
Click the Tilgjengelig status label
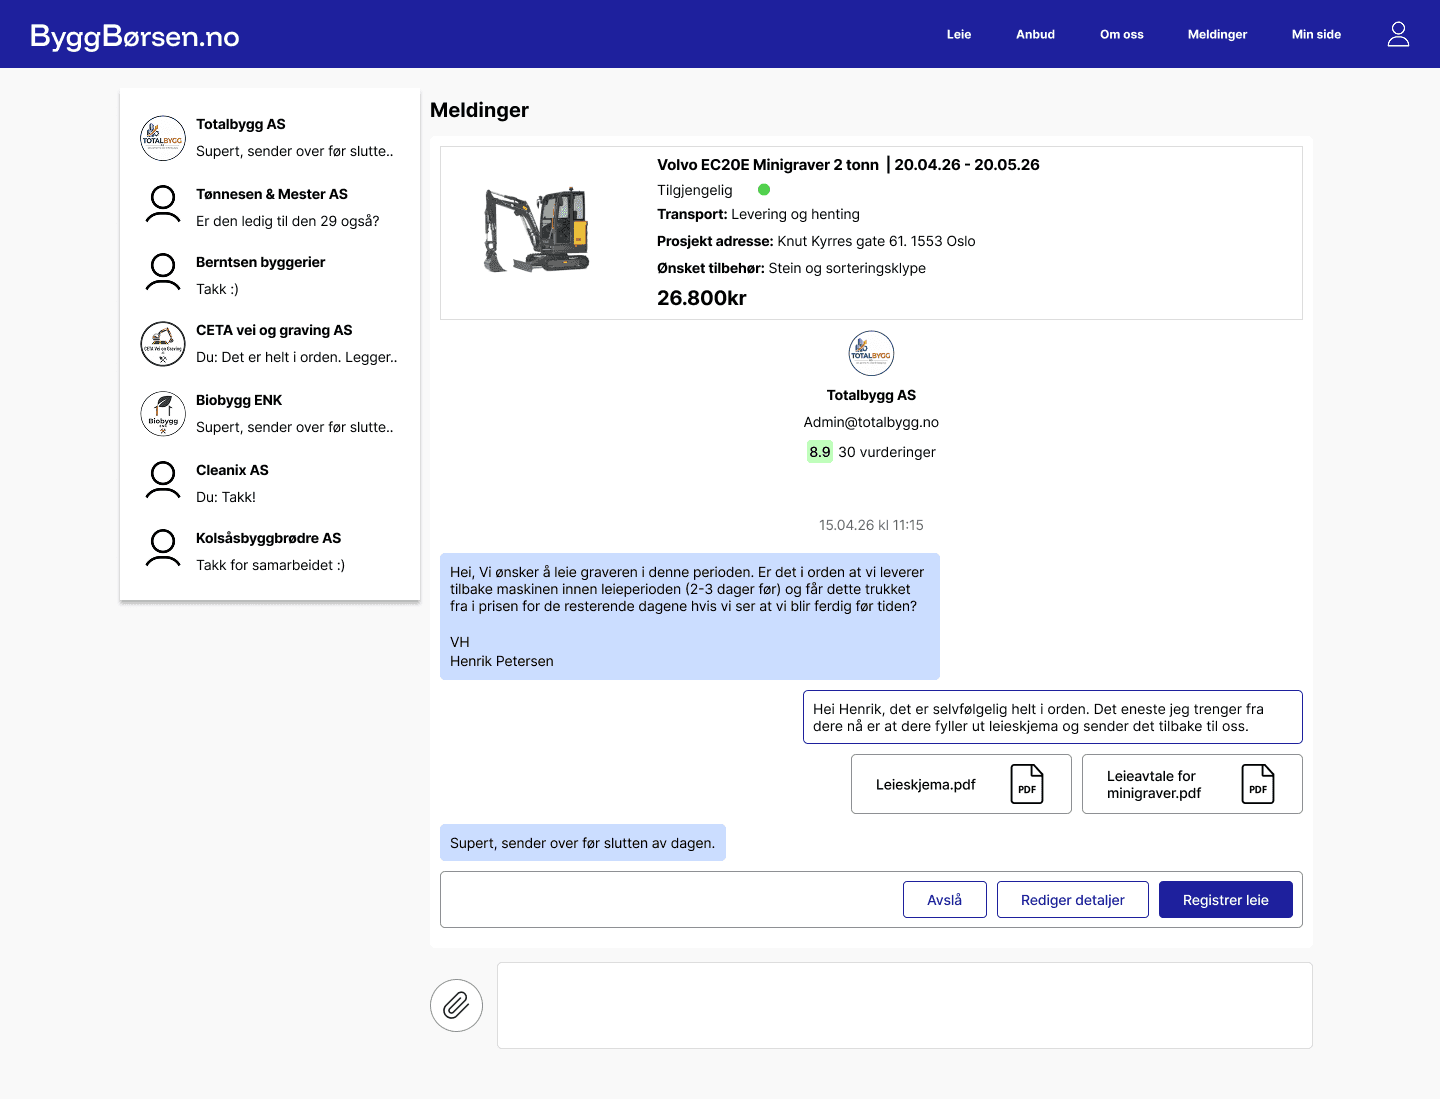tap(695, 190)
